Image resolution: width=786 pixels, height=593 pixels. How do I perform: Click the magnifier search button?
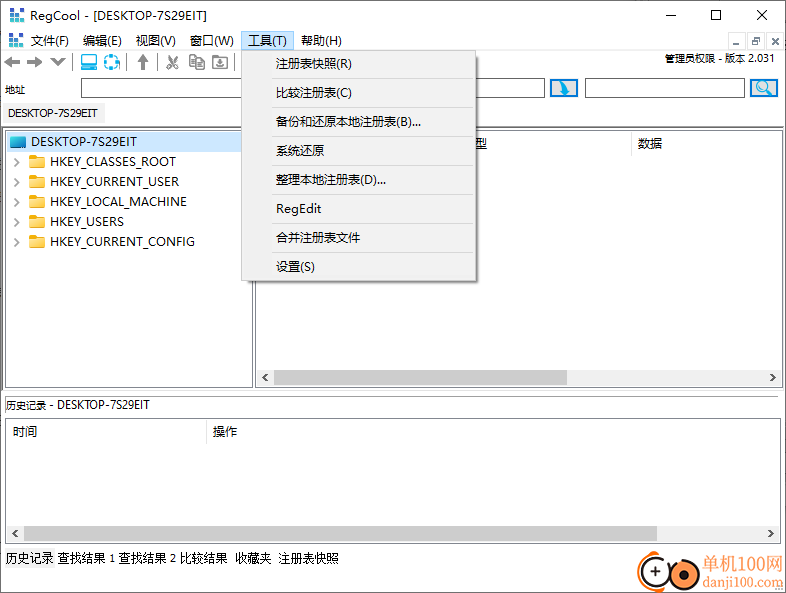click(763, 88)
